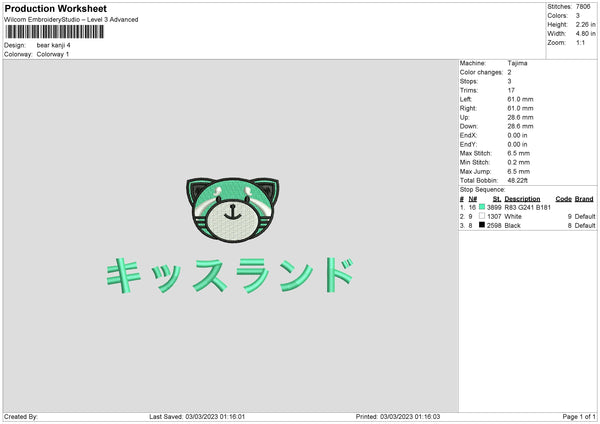Click 'Page 1 of 1' in footer
Viewport: 600px width, 424px height.
(x=579, y=416)
